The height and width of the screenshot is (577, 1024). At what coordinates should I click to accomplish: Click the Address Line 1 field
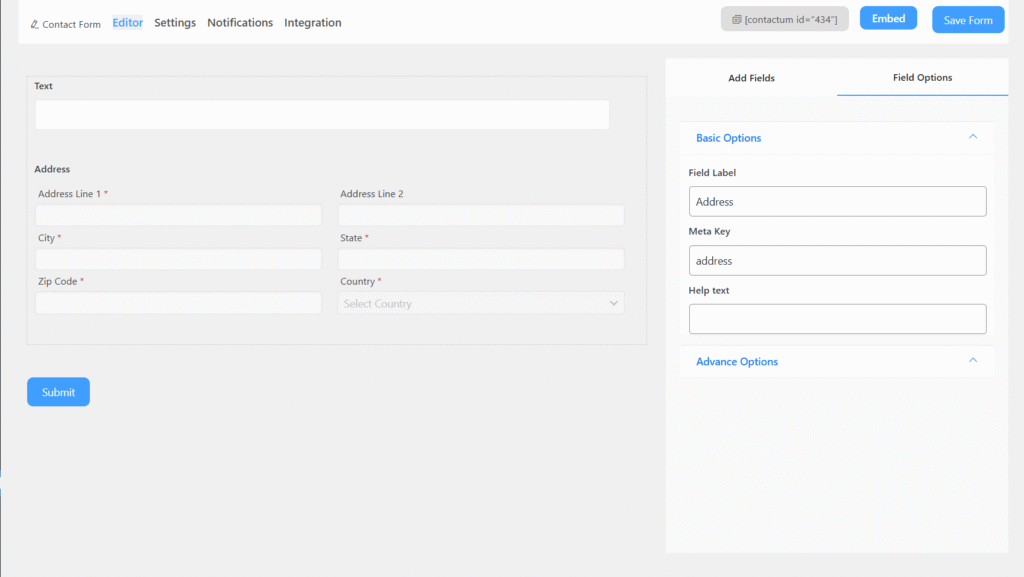(179, 215)
